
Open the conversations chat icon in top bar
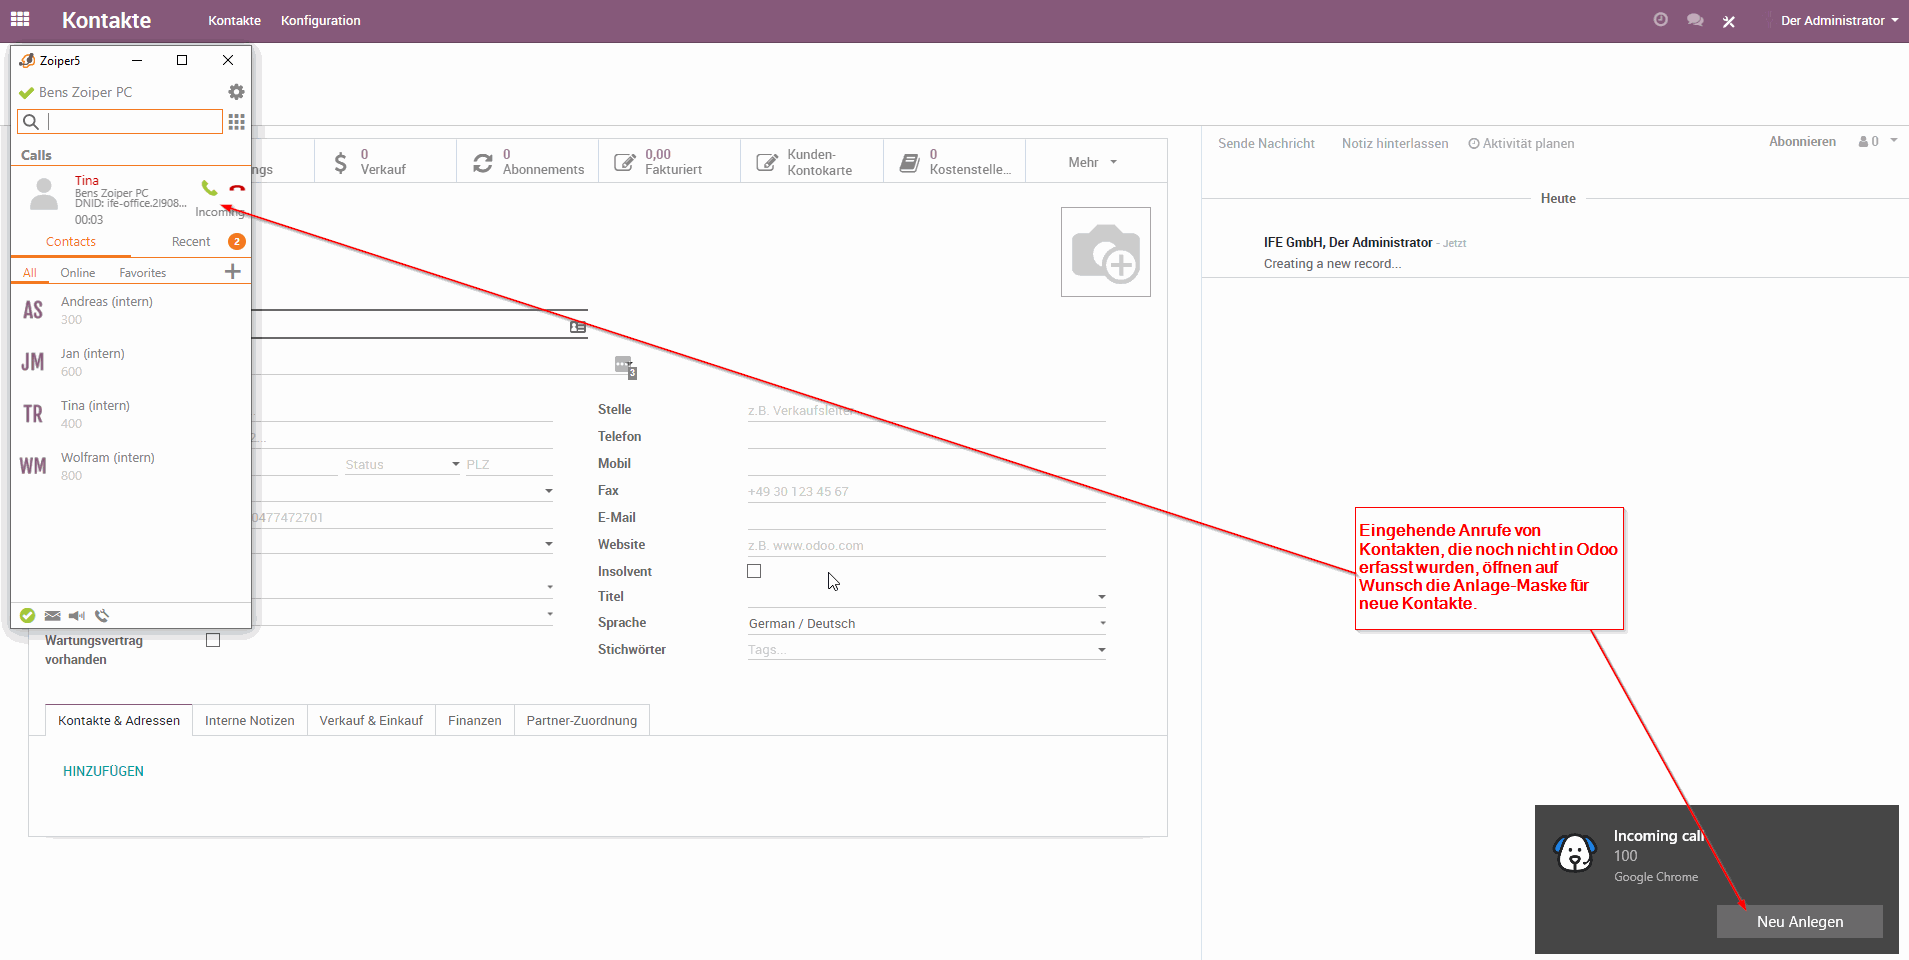[x=1695, y=20]
